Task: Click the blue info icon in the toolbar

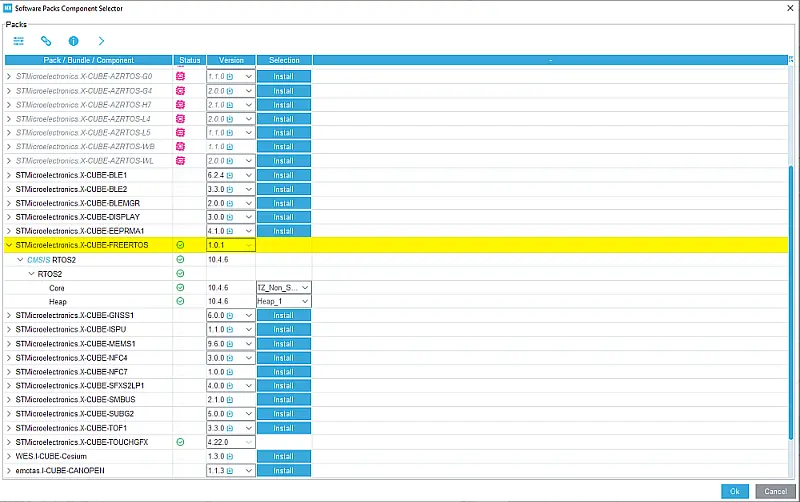Action: tap(73, 41)
